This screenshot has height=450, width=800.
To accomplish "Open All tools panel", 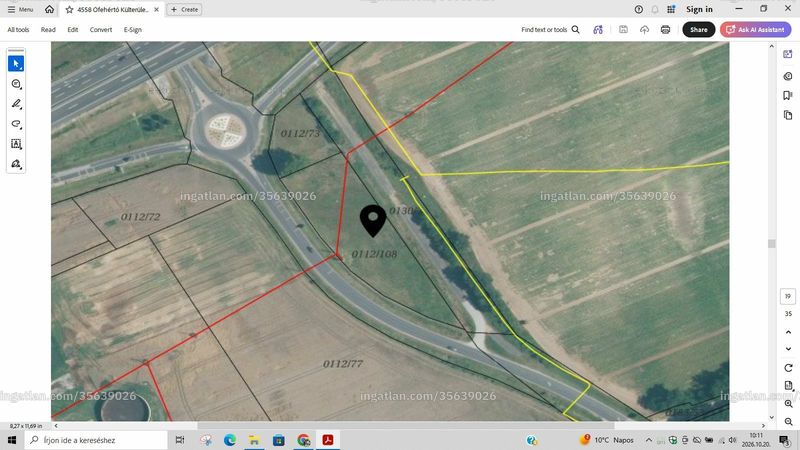I will coord(18,30).
